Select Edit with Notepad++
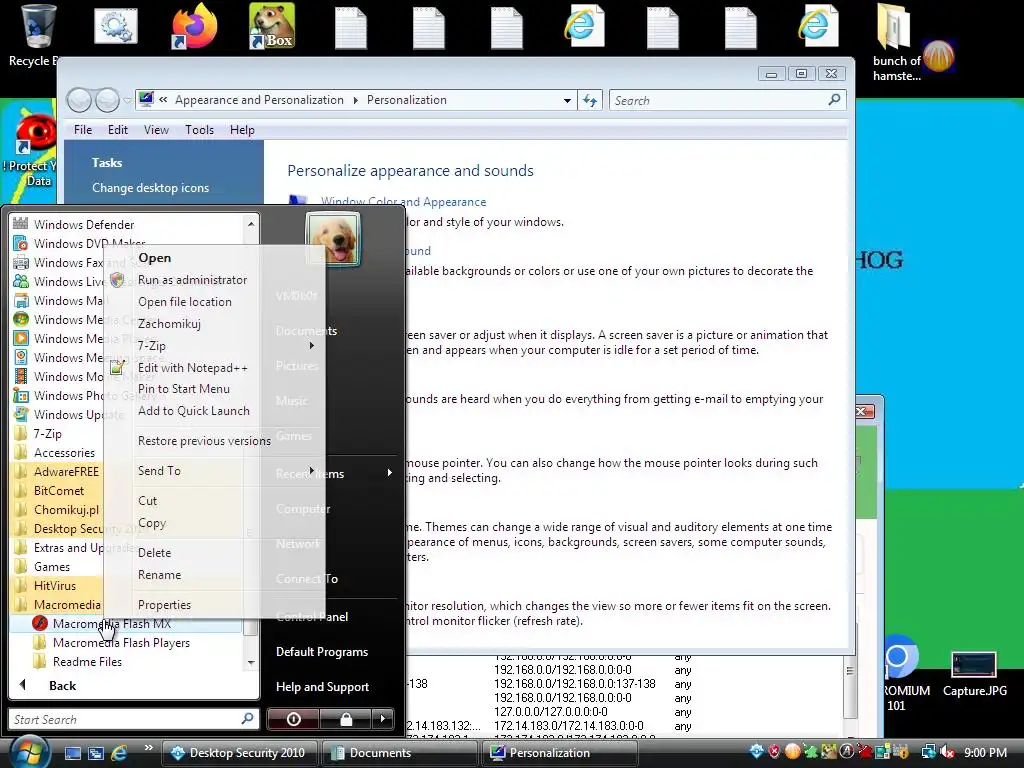This screenshot has height=768, width=1024. (x=193, y=368)
